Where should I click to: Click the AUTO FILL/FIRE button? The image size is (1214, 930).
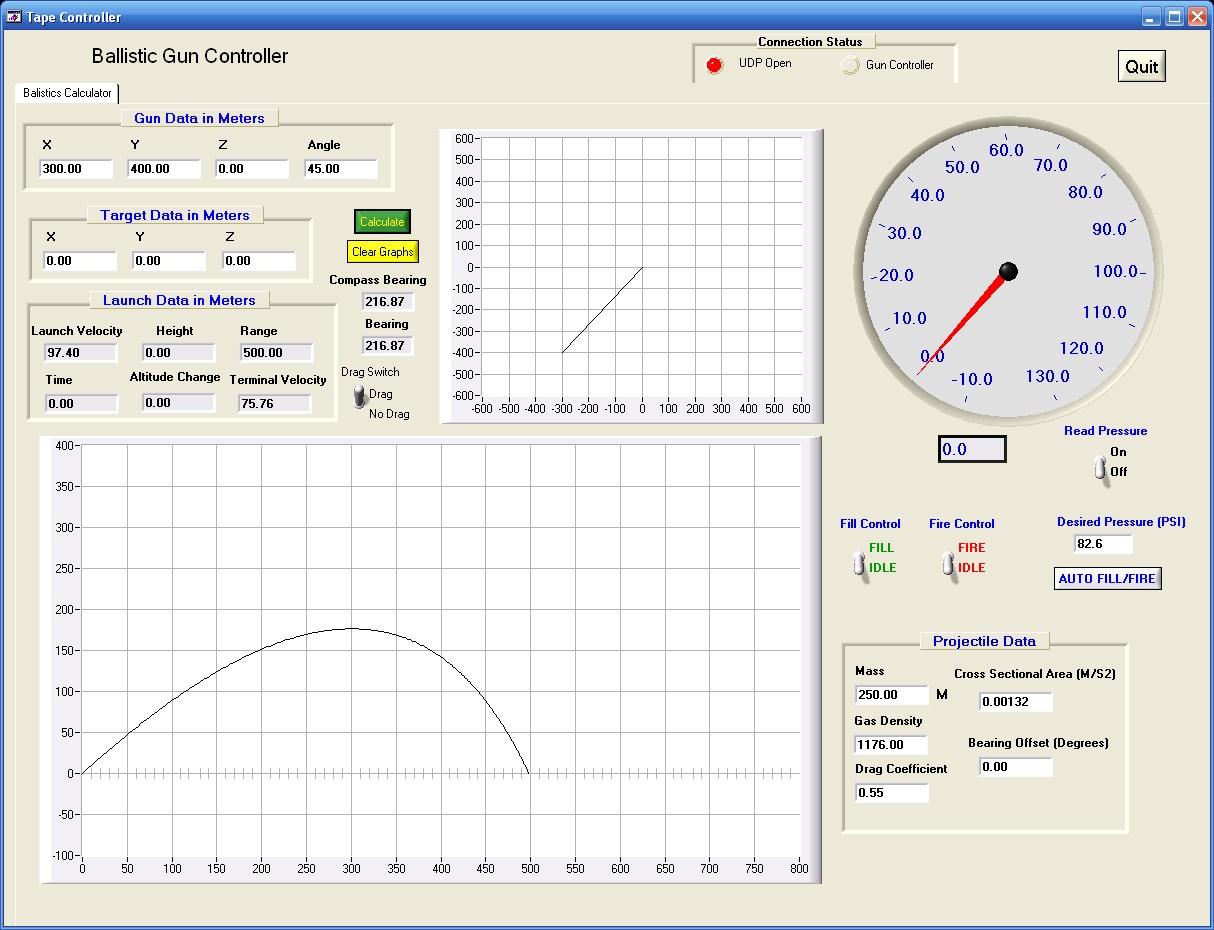point(1108,579)
